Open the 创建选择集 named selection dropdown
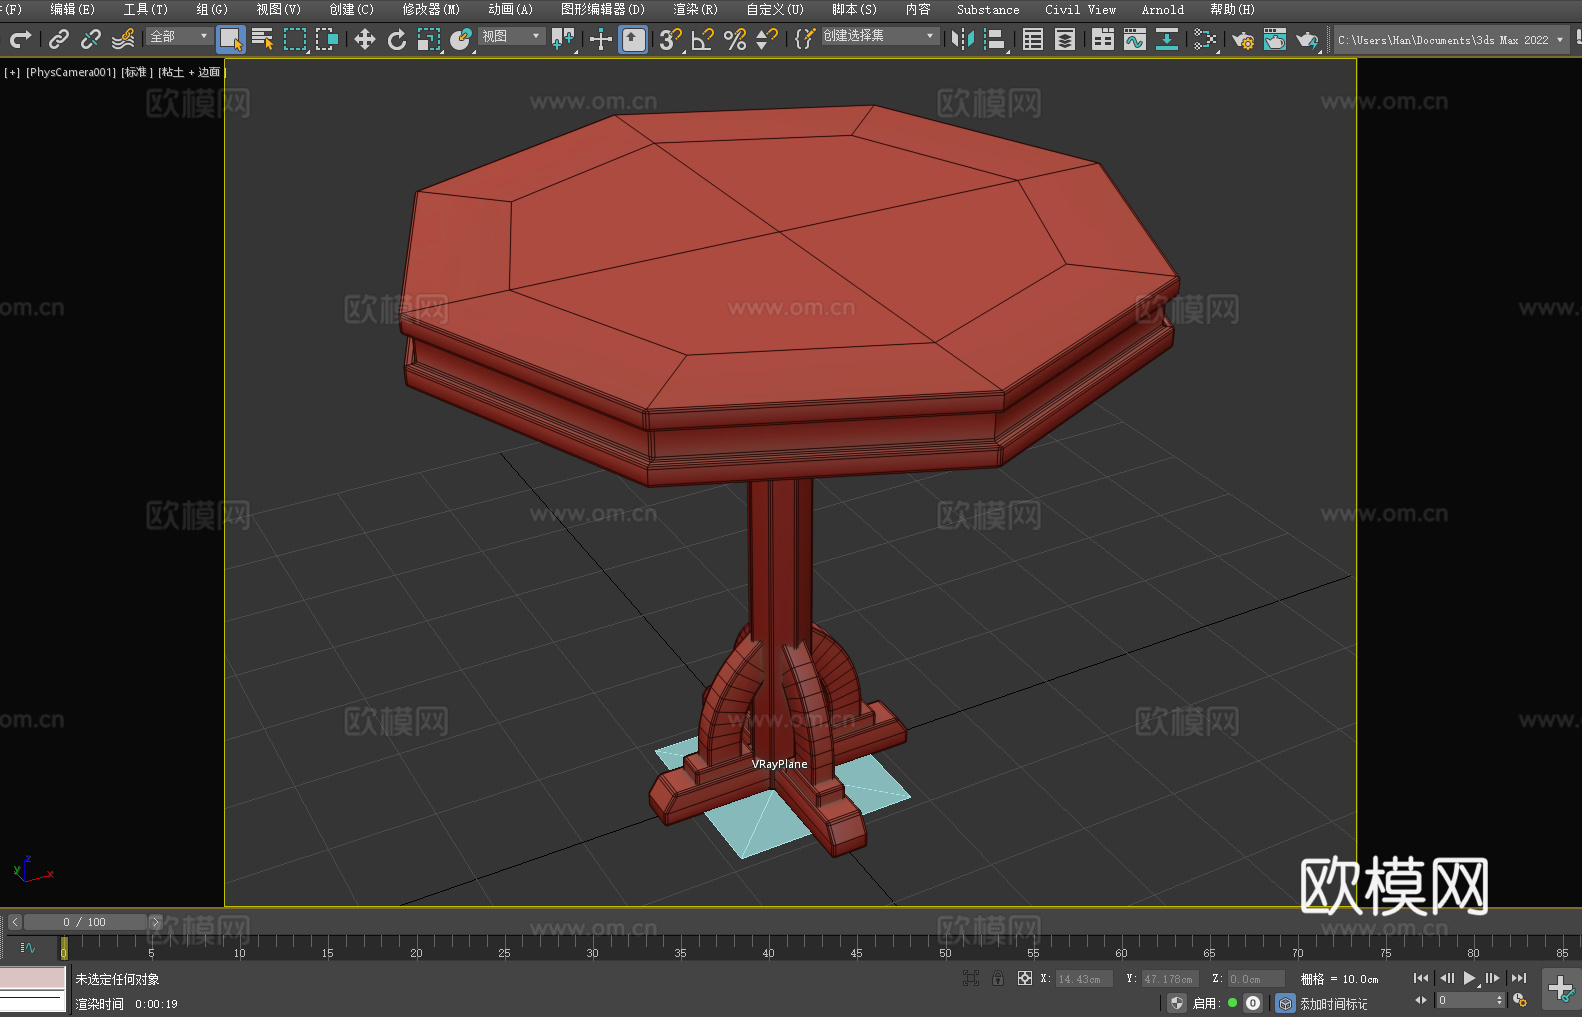1582x1017 pixels. point(879,36)
